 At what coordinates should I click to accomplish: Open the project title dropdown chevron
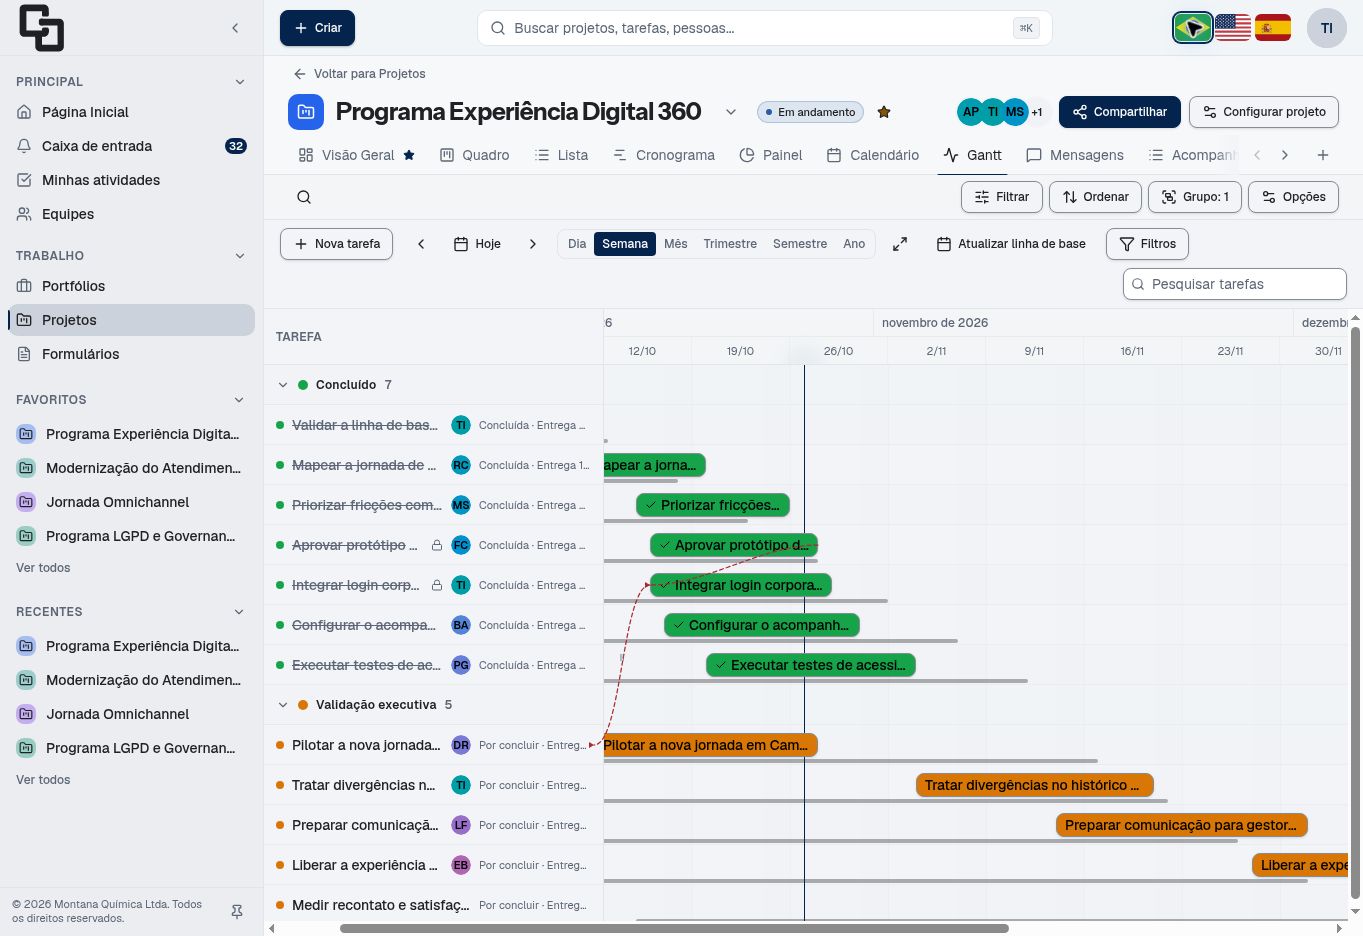coord(731,112)
